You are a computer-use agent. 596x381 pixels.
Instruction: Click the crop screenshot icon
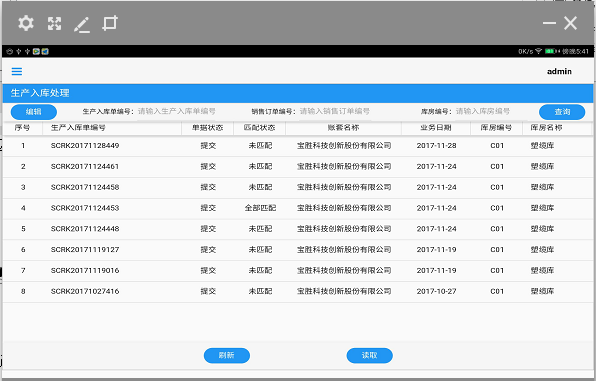(110, 24)
